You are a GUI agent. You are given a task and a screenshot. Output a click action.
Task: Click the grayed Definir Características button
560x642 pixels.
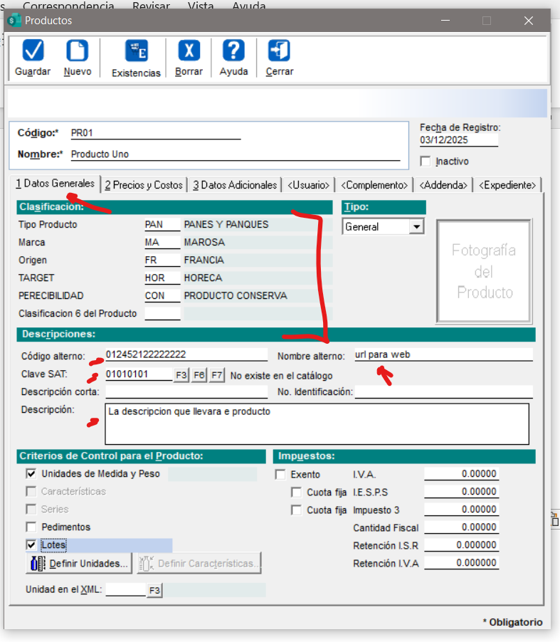[199, 563]
